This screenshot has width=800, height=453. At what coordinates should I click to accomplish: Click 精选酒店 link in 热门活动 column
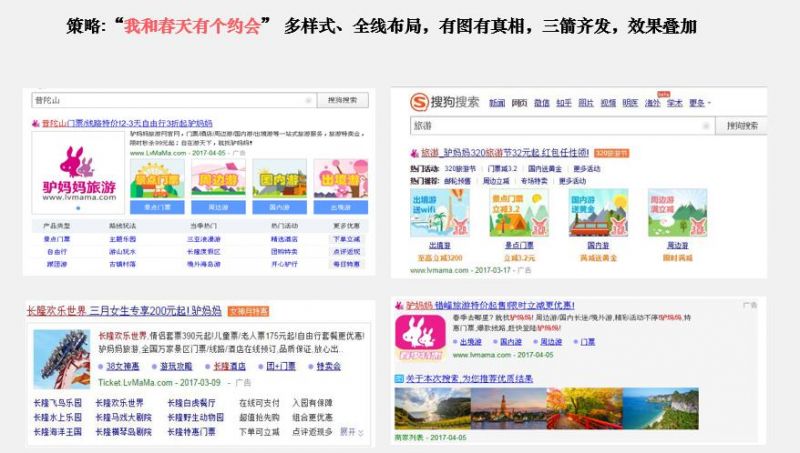pos(284,239)
